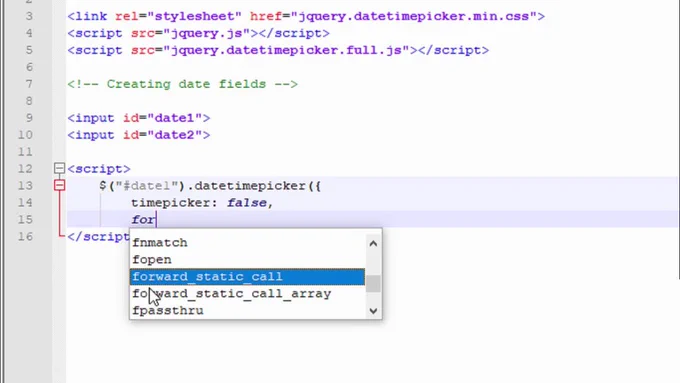Click the input id="date1" line
Viewport: 680px width, 383px height.
tap(139, 118)
